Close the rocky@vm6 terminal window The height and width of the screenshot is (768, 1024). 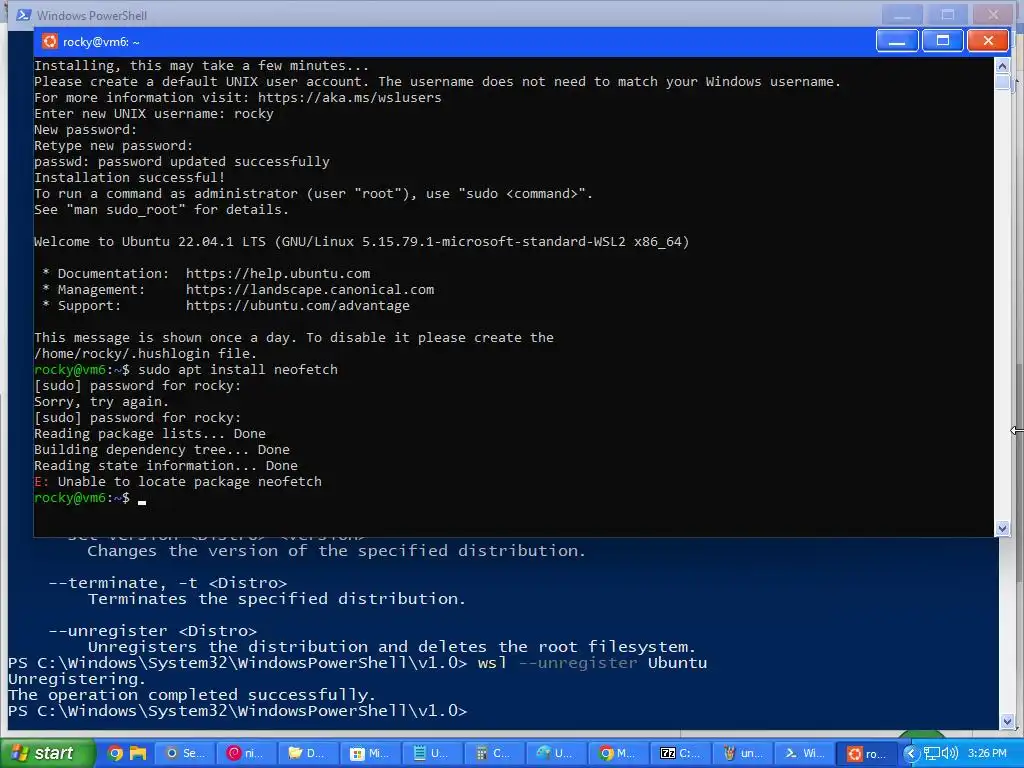click(987, 41)
